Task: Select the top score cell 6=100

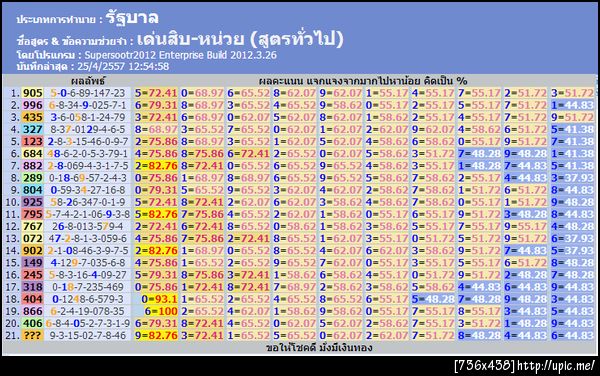Action: [161, 311]
